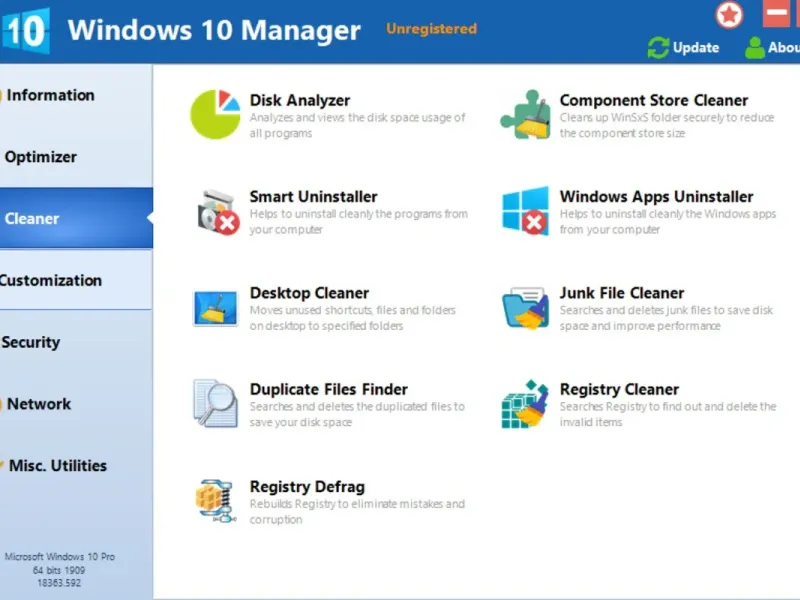The width and height of the screenshot is (800, 600).
Task: Click "Rebuilds Registry to eliminate mistakes" text
Action: 357,512
